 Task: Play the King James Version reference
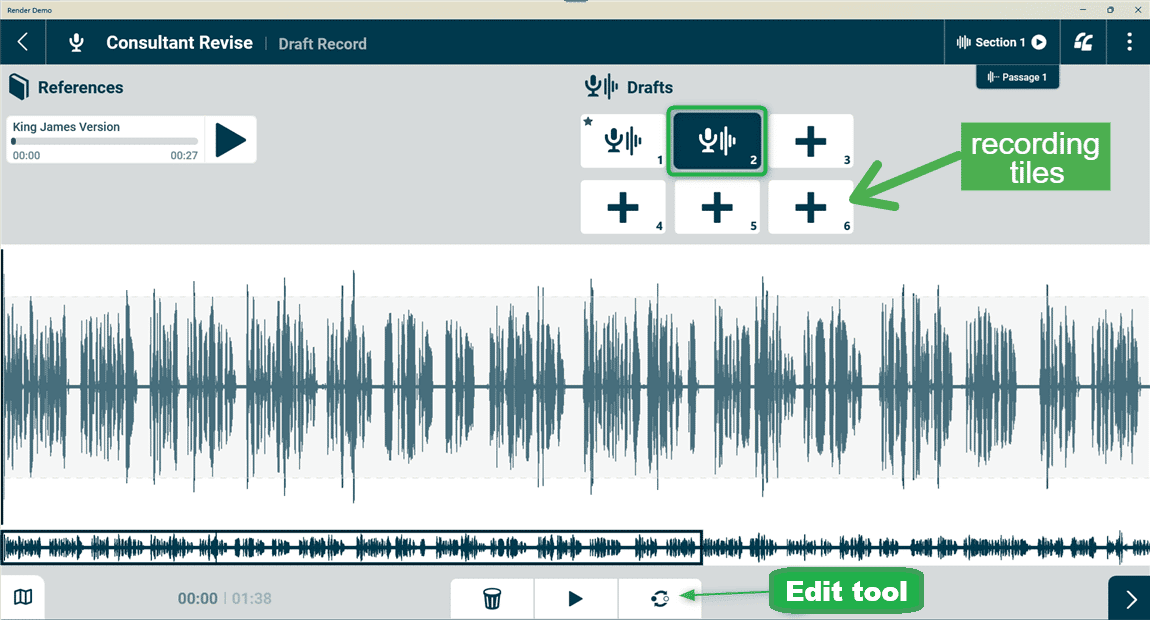(x=230, y=139)
